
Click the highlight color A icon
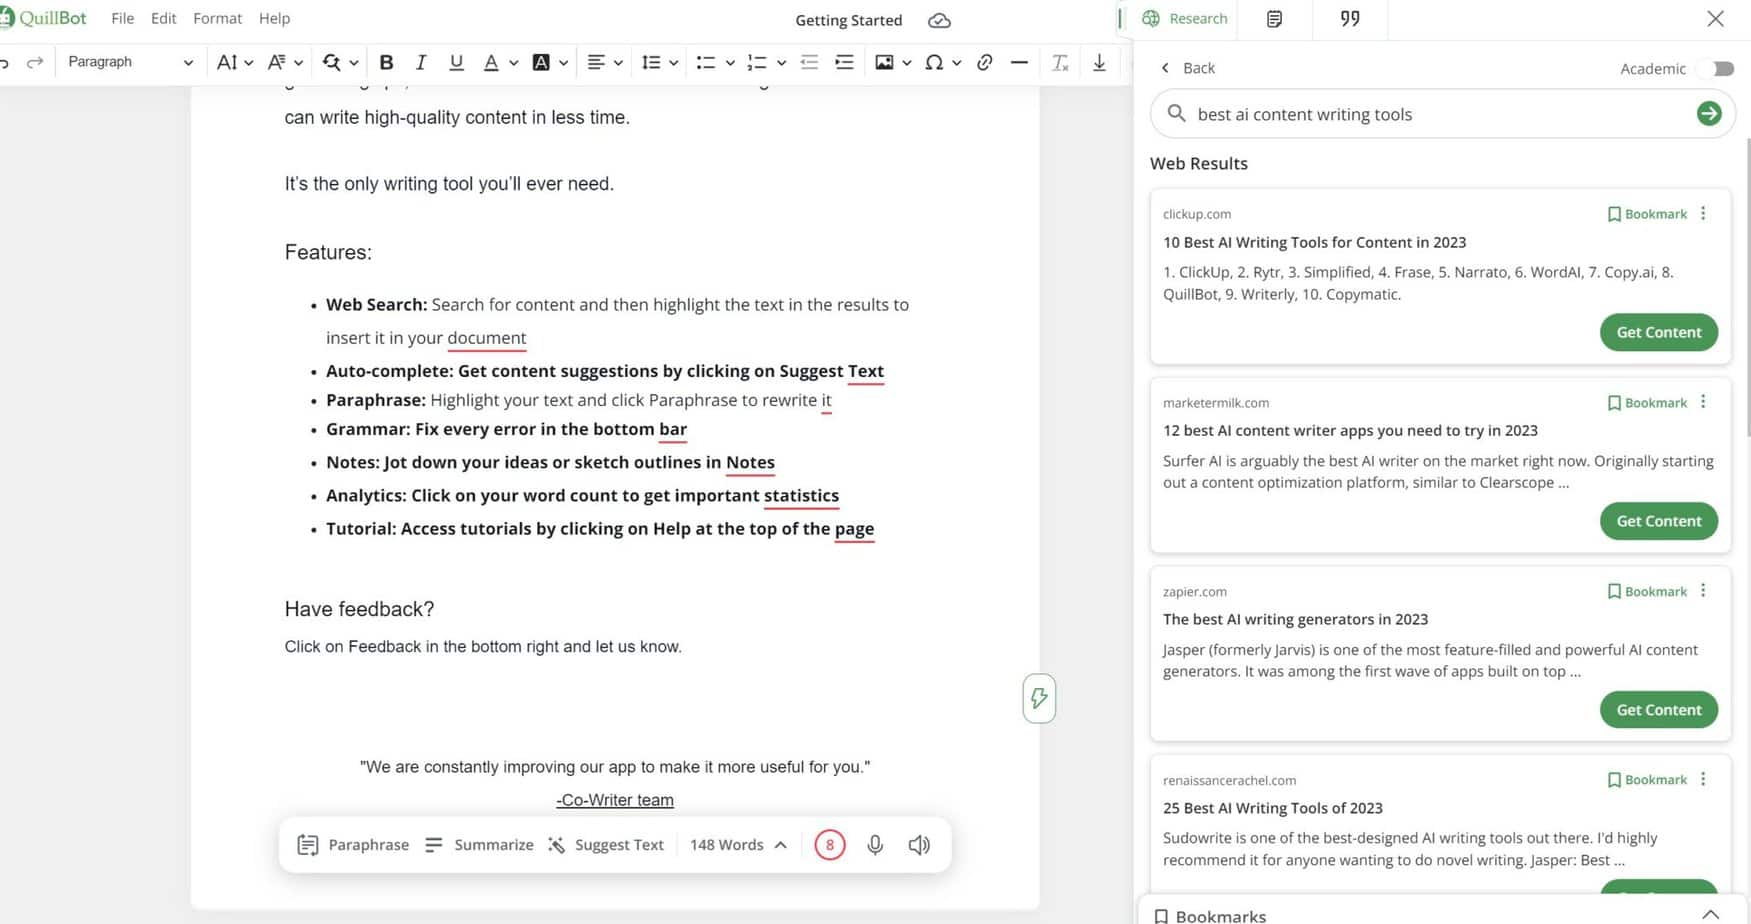coord(541,62)
